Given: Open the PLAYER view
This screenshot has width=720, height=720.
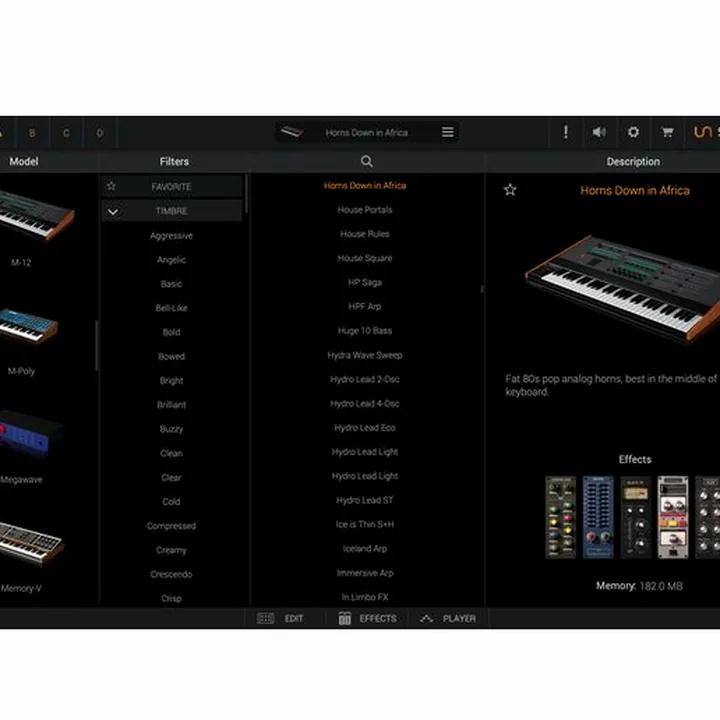Looking at the screenshot, I should pos(459,619).
